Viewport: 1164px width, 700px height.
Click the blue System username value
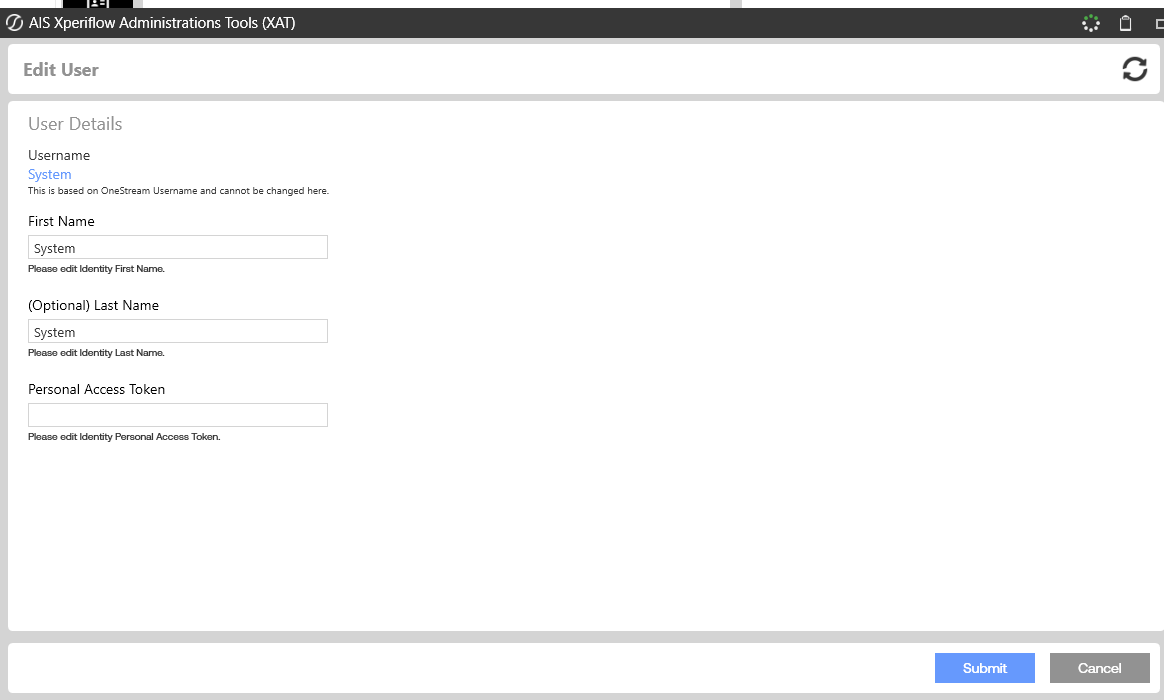50,175
